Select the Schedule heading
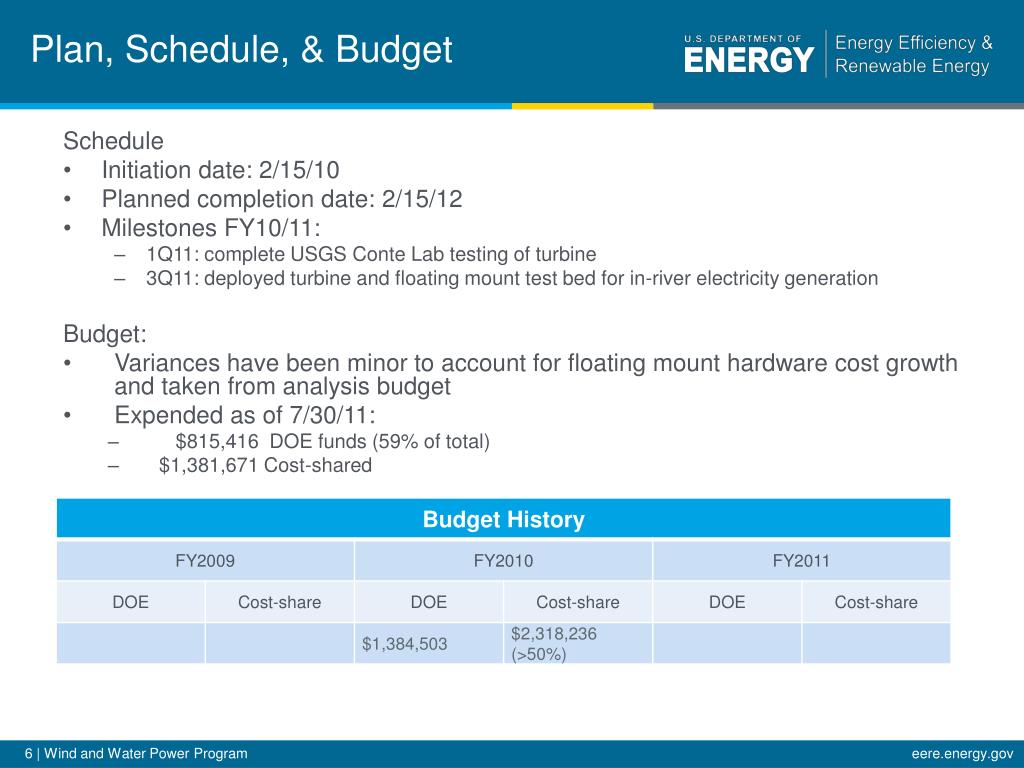This screenshot has width=1024, height=768. tap(113, 141)
